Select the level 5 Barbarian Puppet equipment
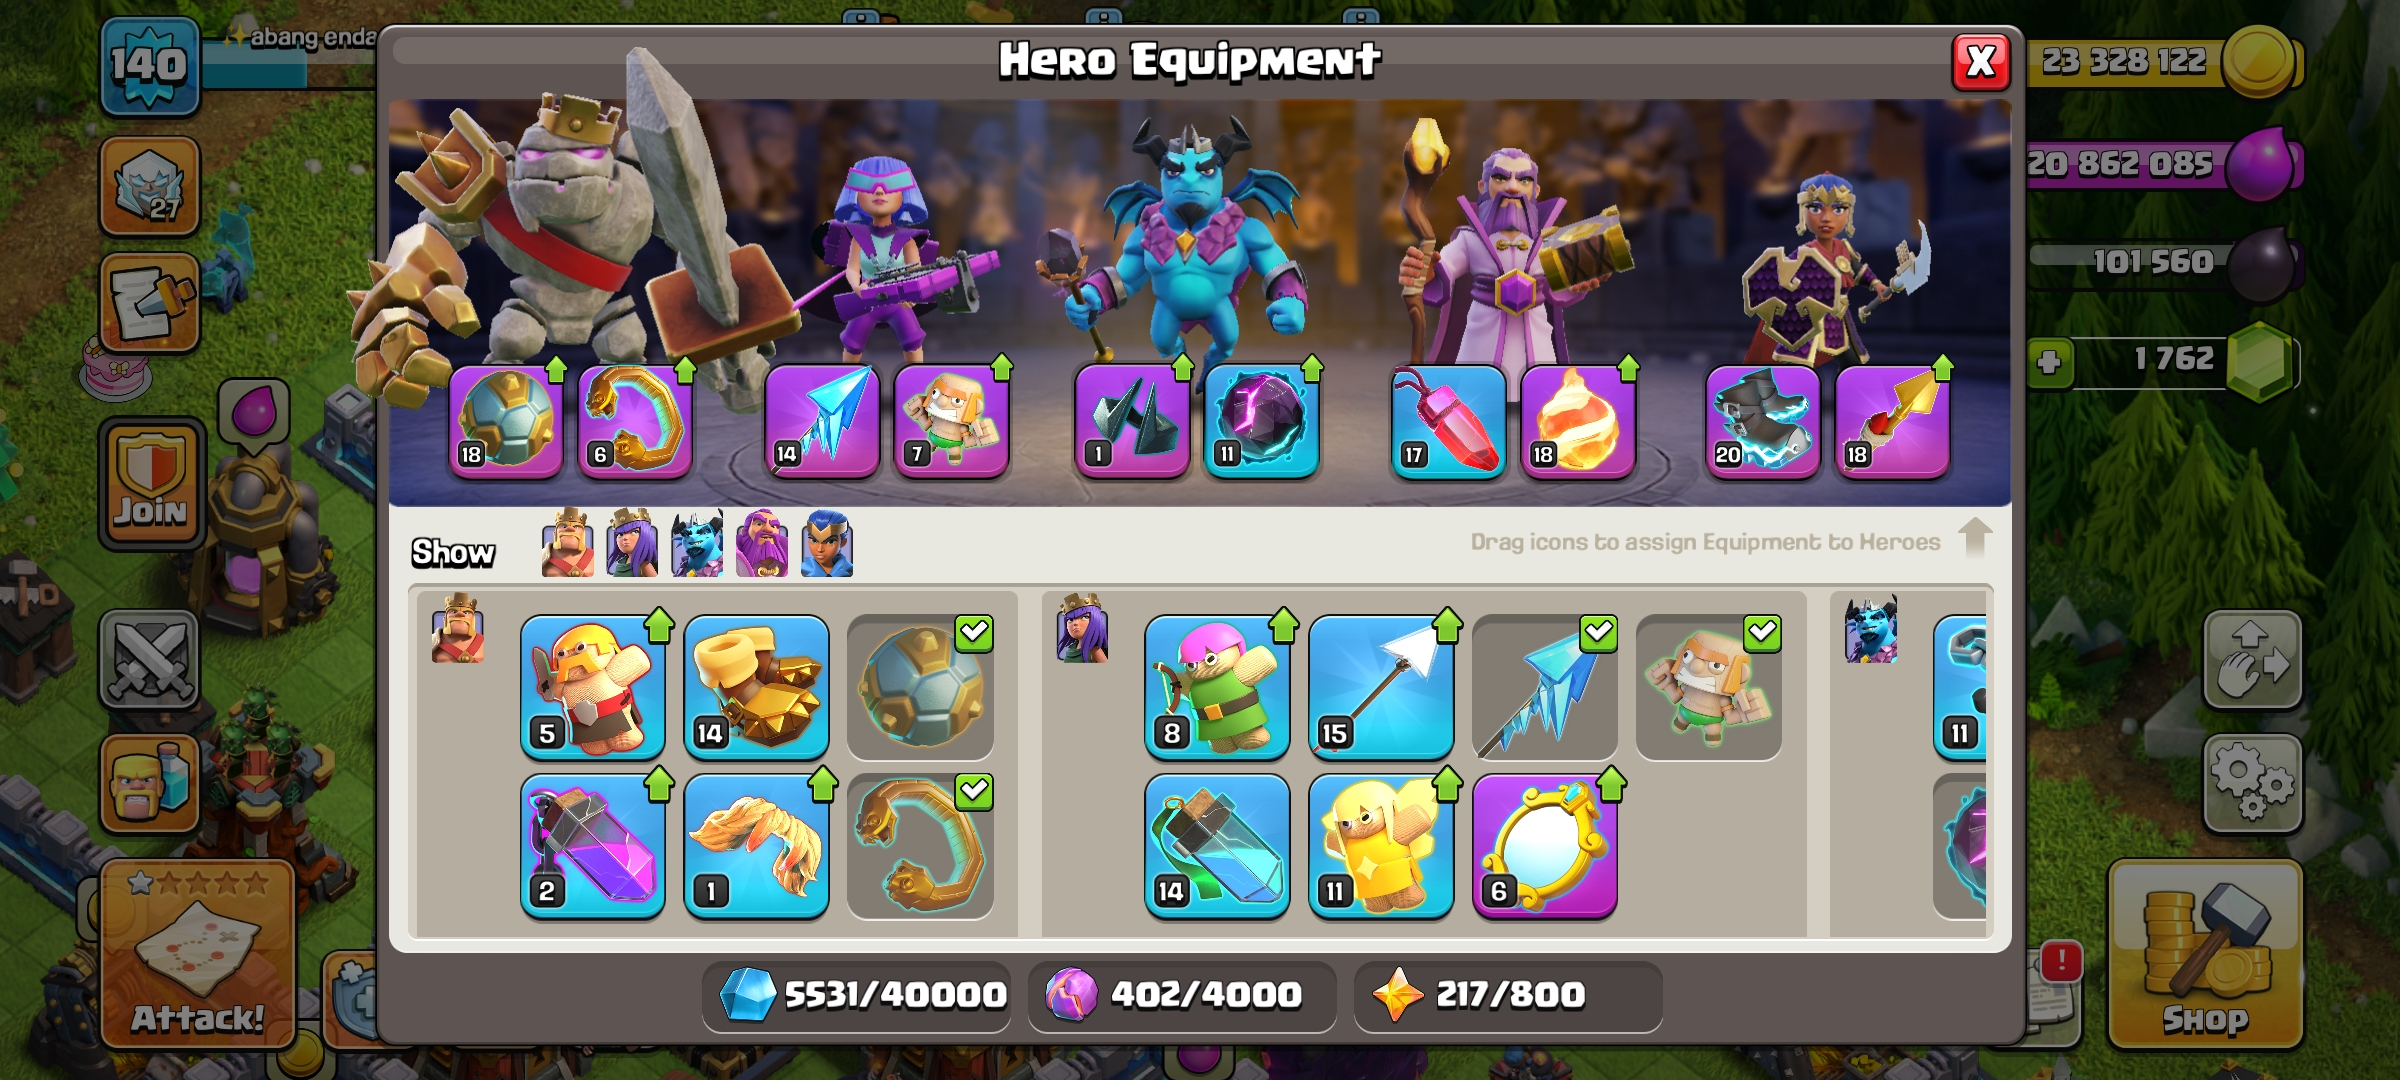This screenshot has width=2400, height=1080. [593, 687]
